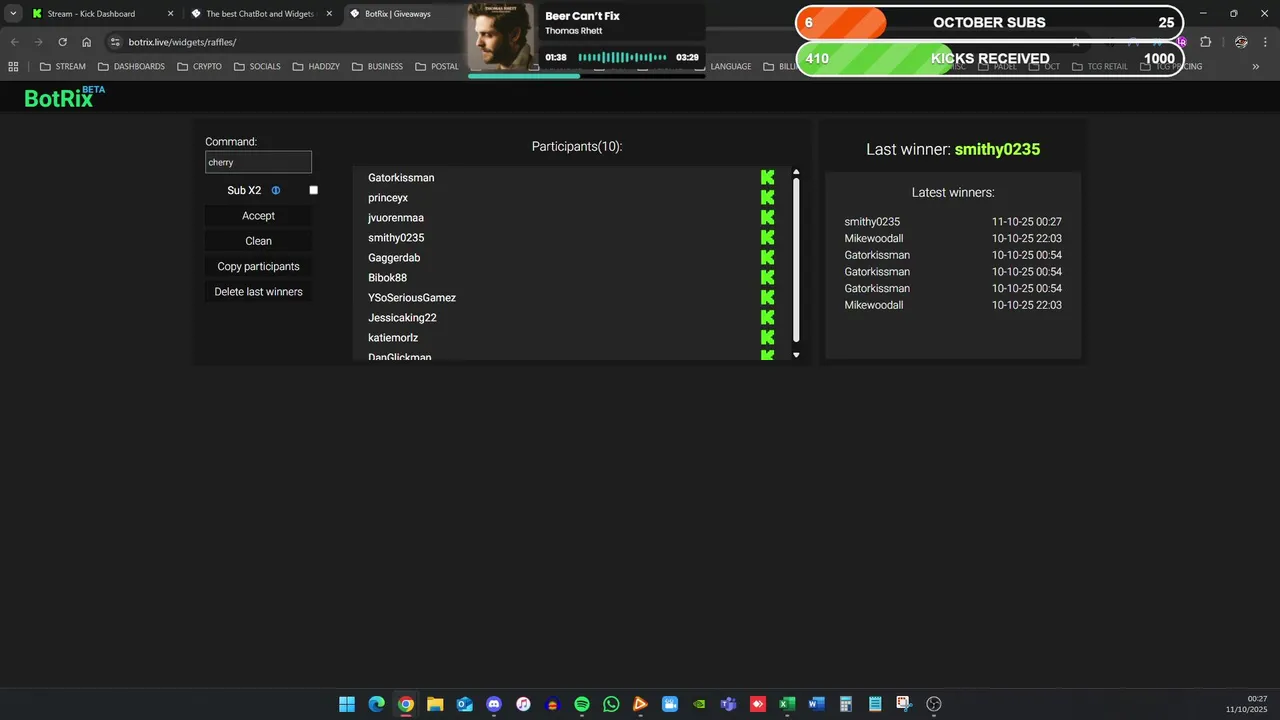This screenshot has height=720, width=1280.
Task: Click the BotRix logo
Action: [64, 97]
